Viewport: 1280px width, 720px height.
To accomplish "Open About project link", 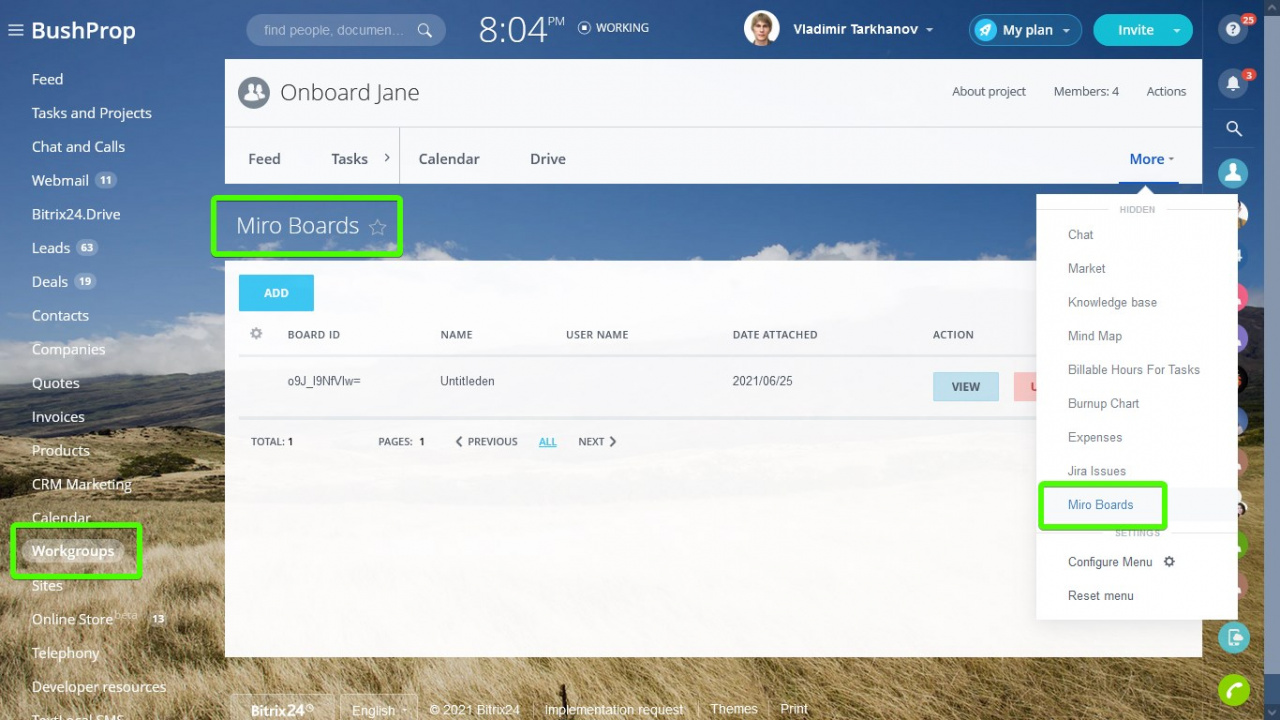I will point(989,91).
